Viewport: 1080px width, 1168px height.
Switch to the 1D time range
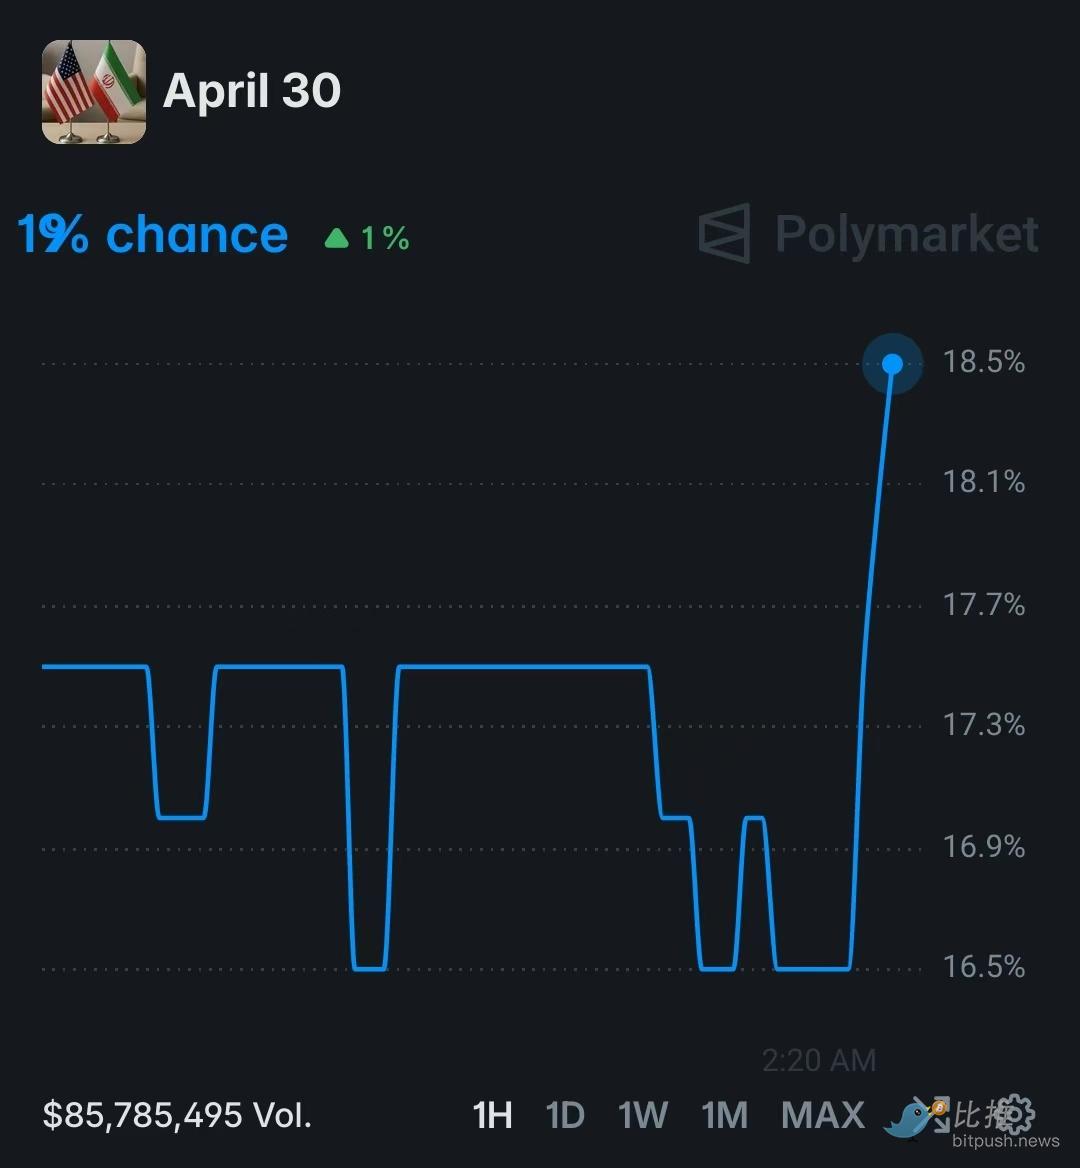pyautogui.click(x=565, y=1114)
